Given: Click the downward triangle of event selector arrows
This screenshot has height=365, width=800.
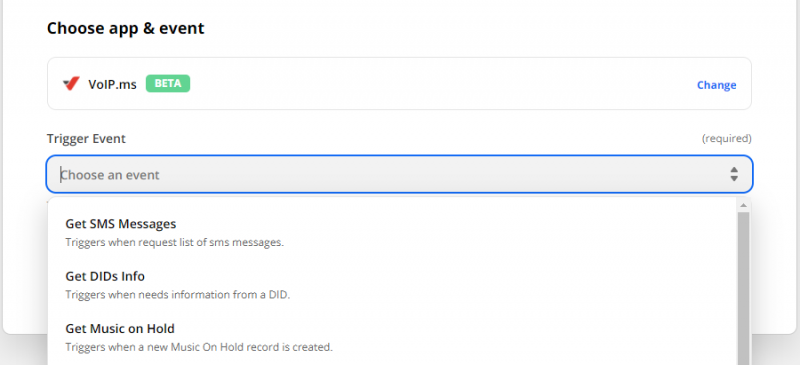Looking at the screenshot, I should (734, 179).
